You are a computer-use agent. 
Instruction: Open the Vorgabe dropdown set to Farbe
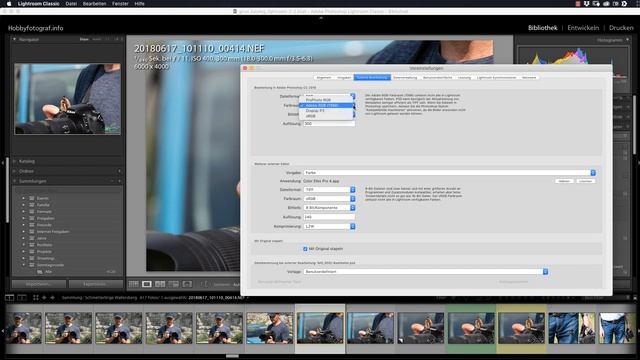point(449,173)
